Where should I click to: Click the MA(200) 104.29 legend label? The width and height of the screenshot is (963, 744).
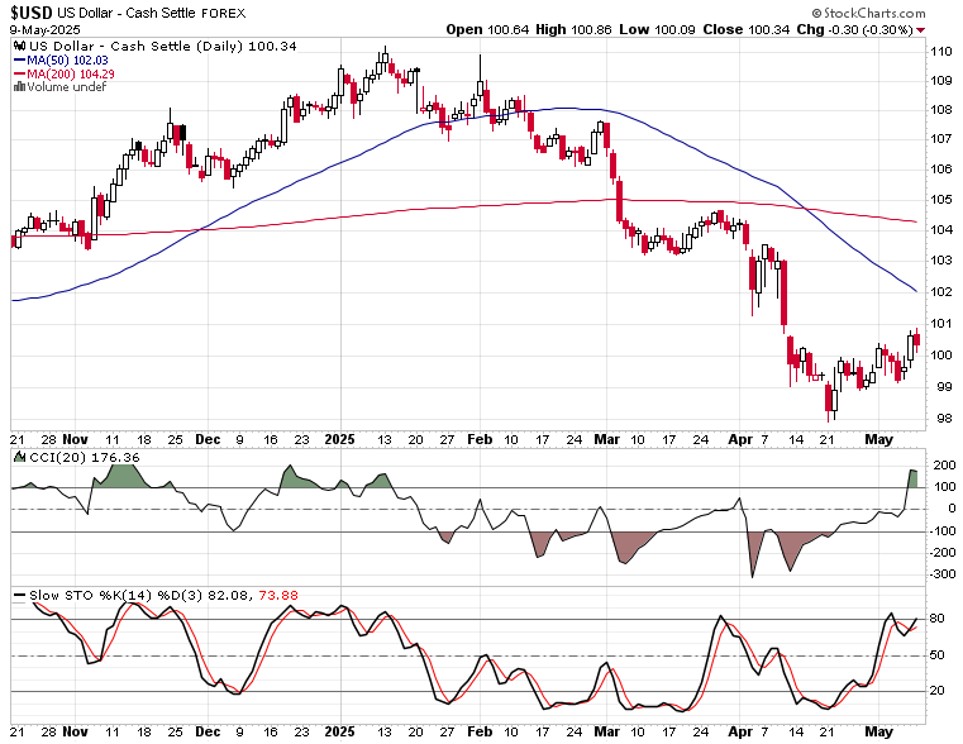pos(71,74)
